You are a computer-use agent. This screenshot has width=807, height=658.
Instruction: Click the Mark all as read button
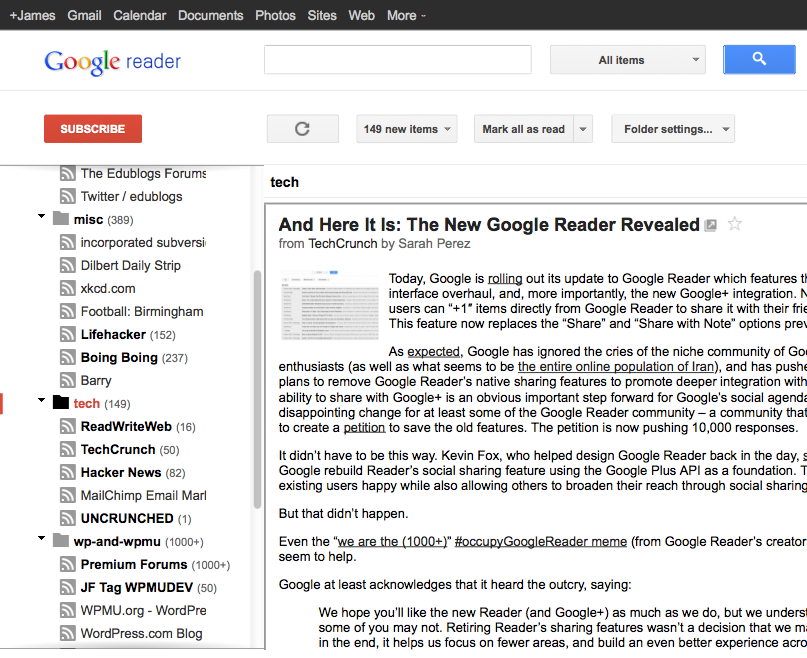point(523,129)
